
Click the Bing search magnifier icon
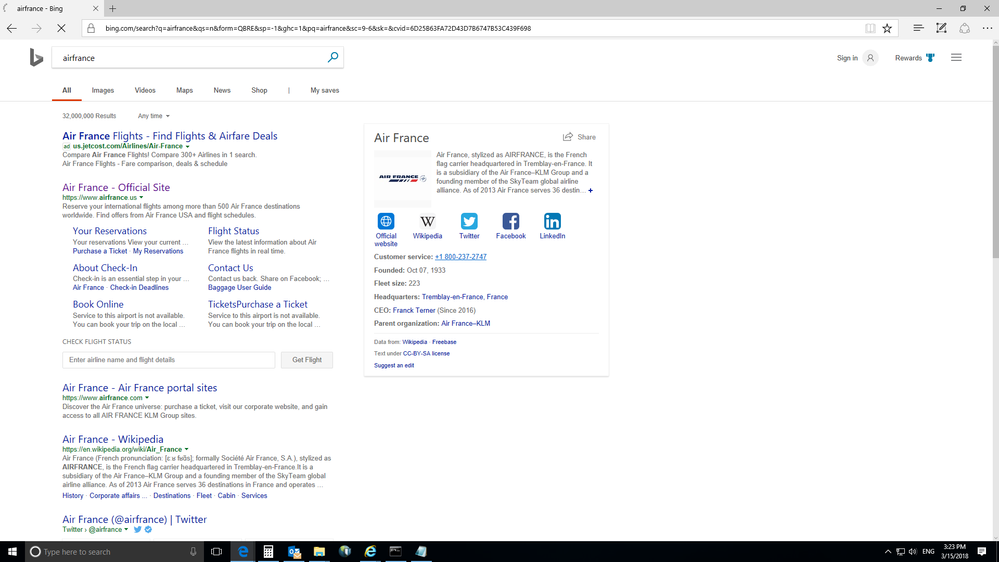(333, 58)
